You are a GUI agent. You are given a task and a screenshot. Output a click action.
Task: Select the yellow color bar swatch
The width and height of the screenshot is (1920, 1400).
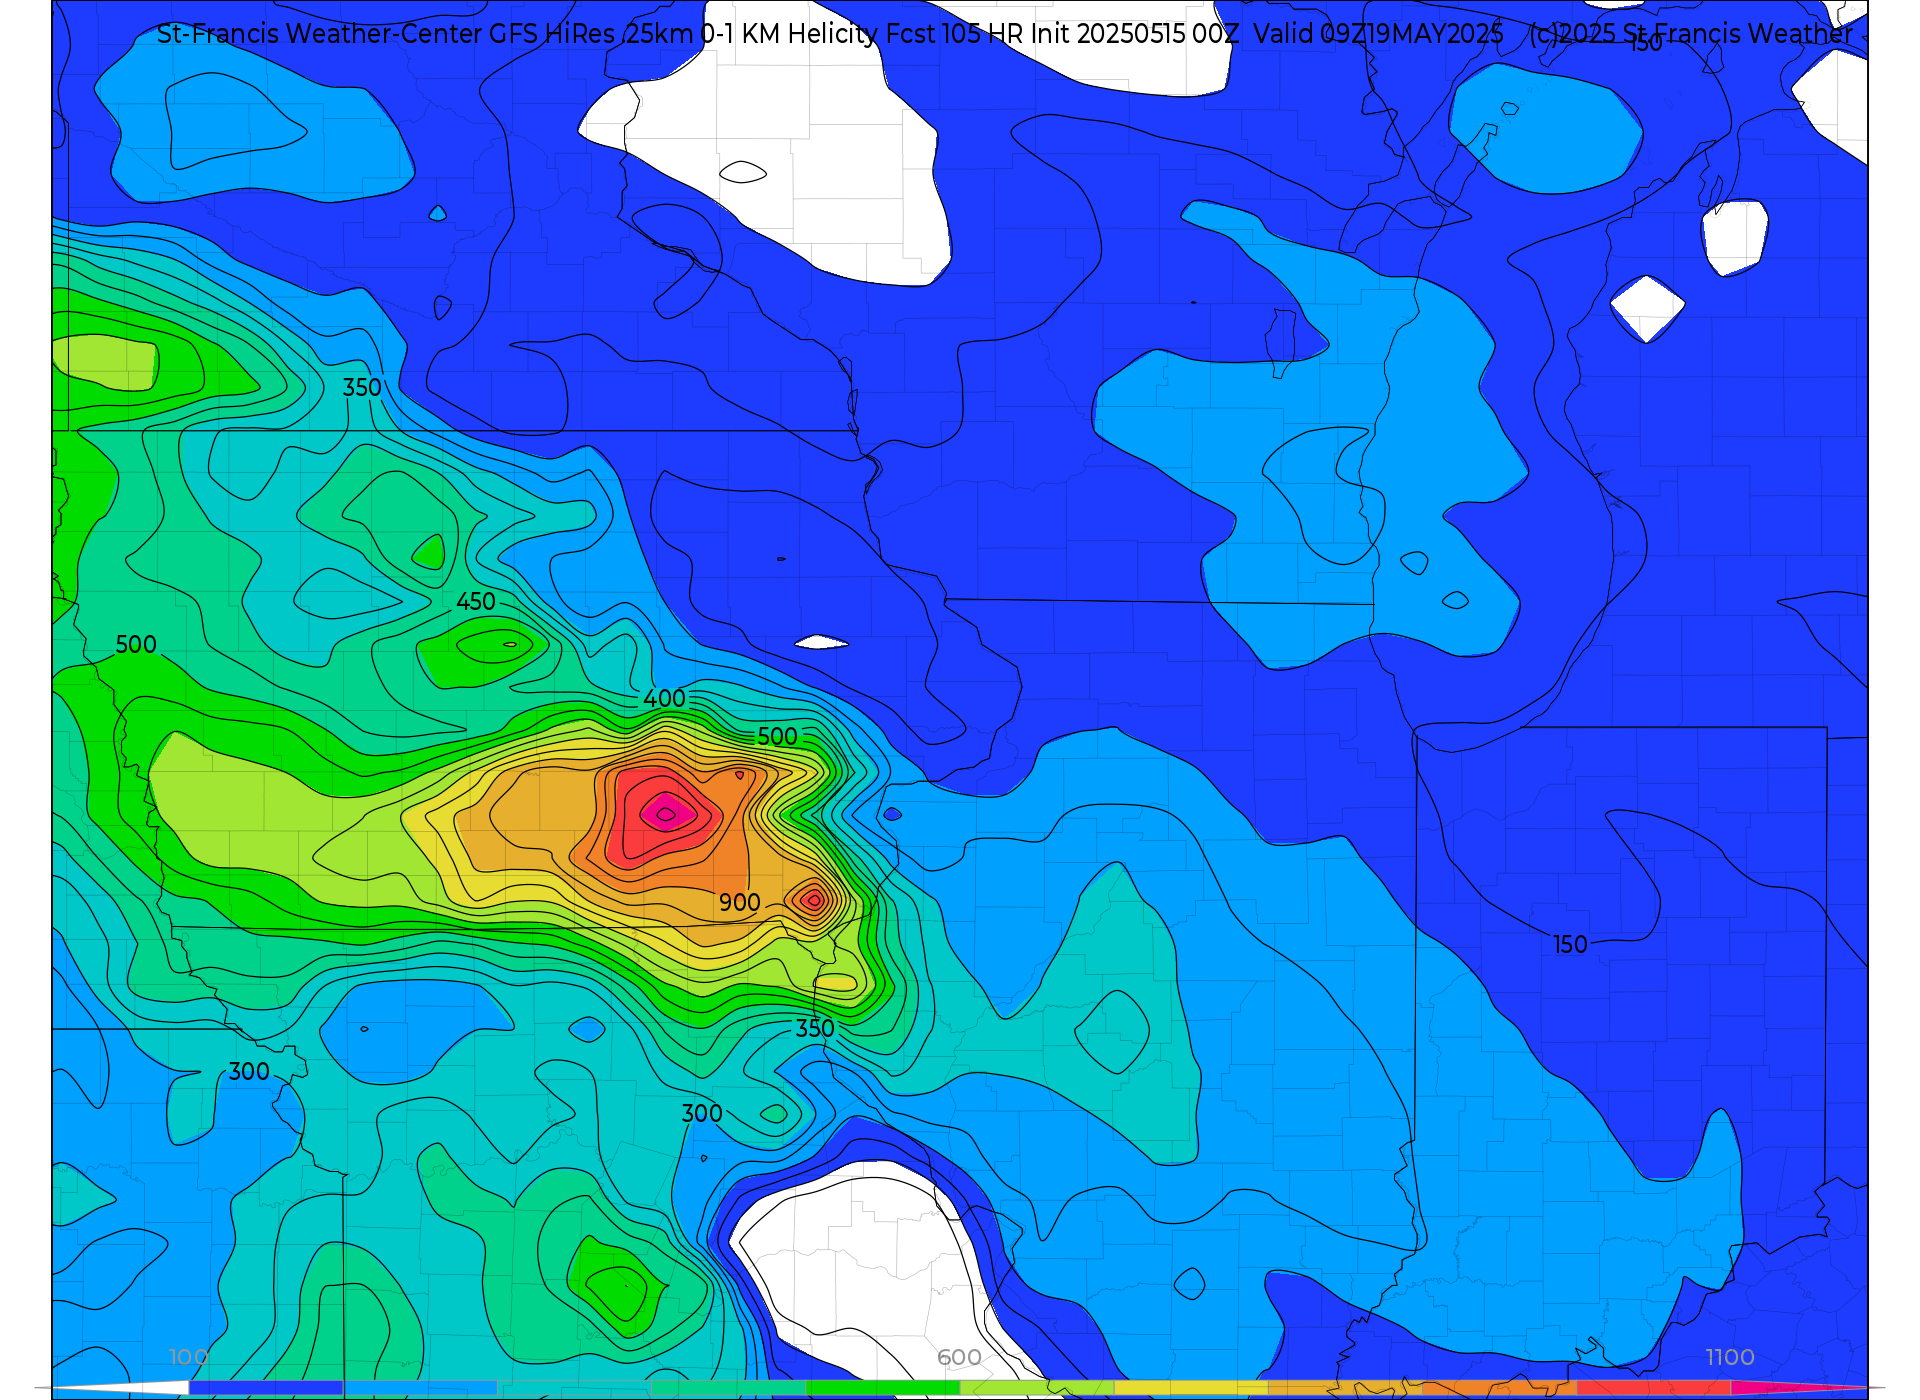pos(1190,1388)
